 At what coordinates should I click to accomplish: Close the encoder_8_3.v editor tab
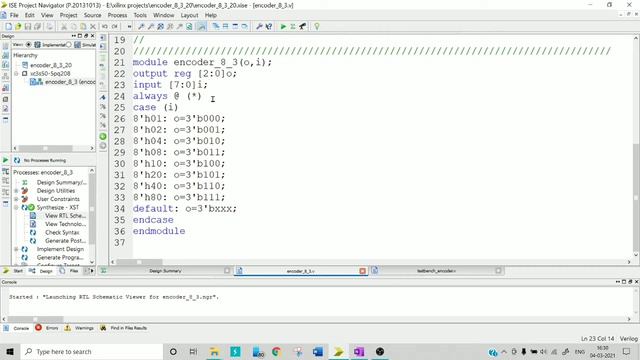(x=362, y=271)
